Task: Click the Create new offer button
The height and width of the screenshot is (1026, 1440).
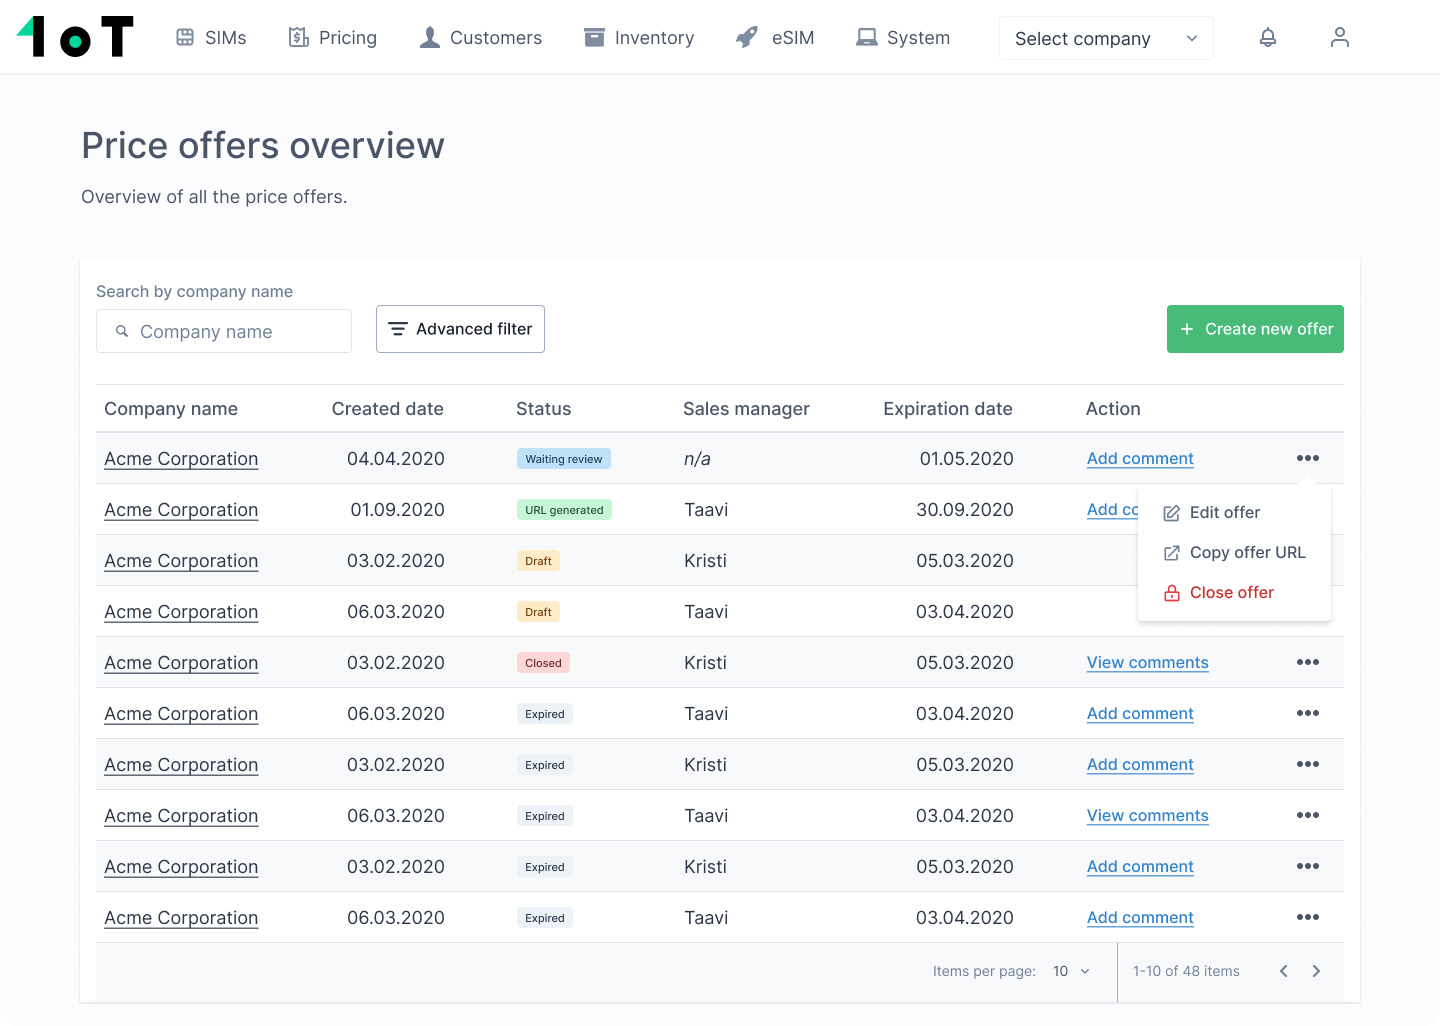Action: (1255, 329)
